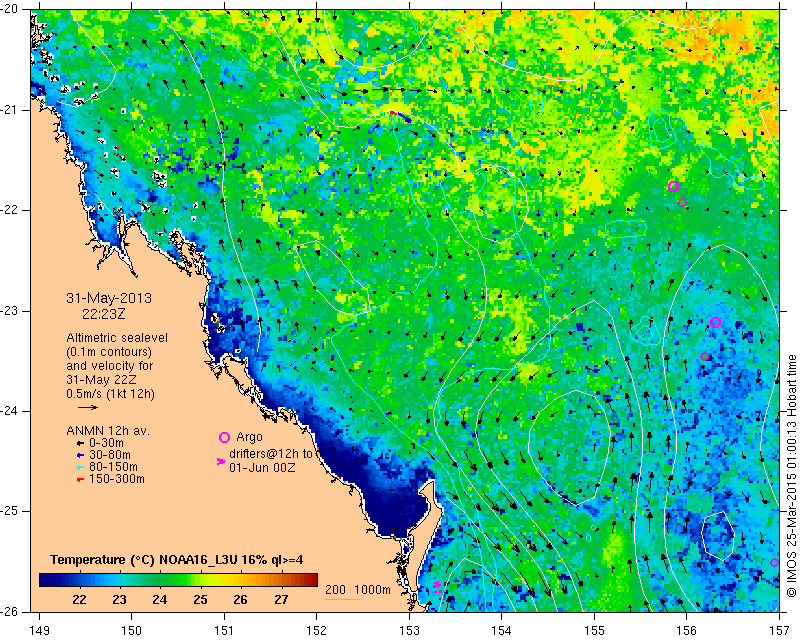Click the cyan 80-150m arrow symbol
Viewport: 800px width, 640px height.
click(x=80, y=467)
